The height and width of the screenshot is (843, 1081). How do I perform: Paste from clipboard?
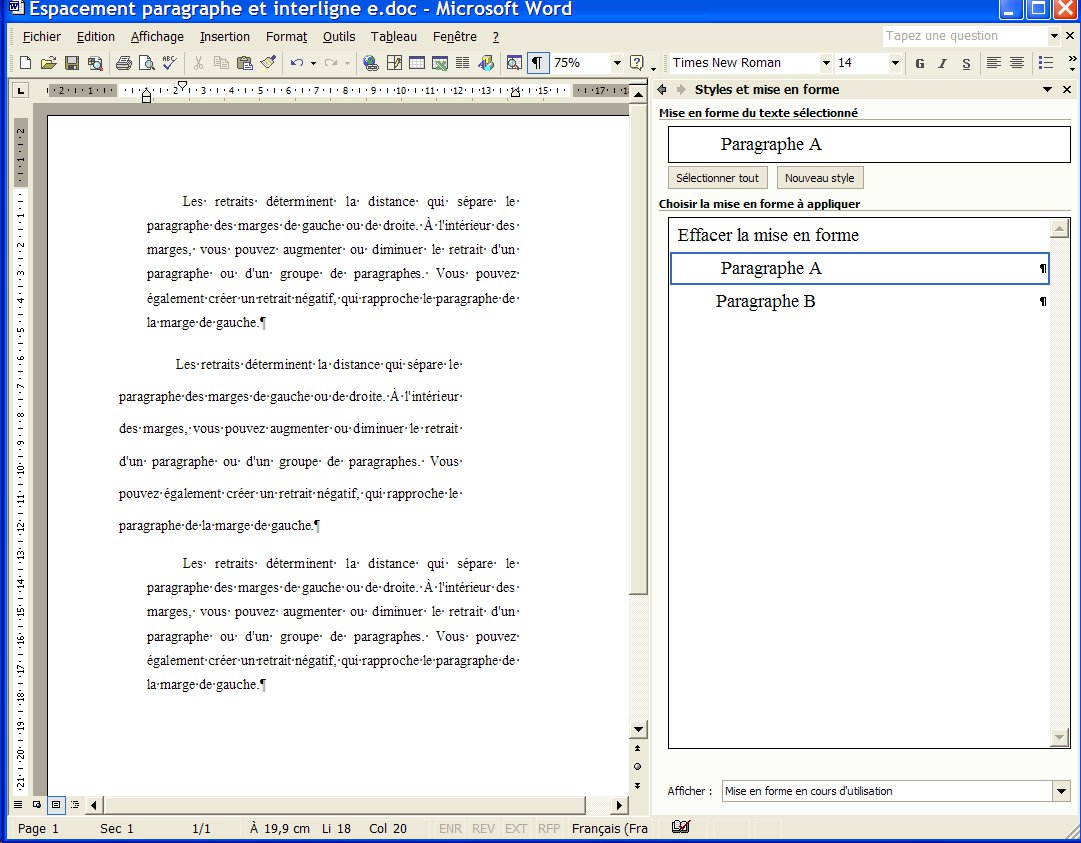point(245,63)
